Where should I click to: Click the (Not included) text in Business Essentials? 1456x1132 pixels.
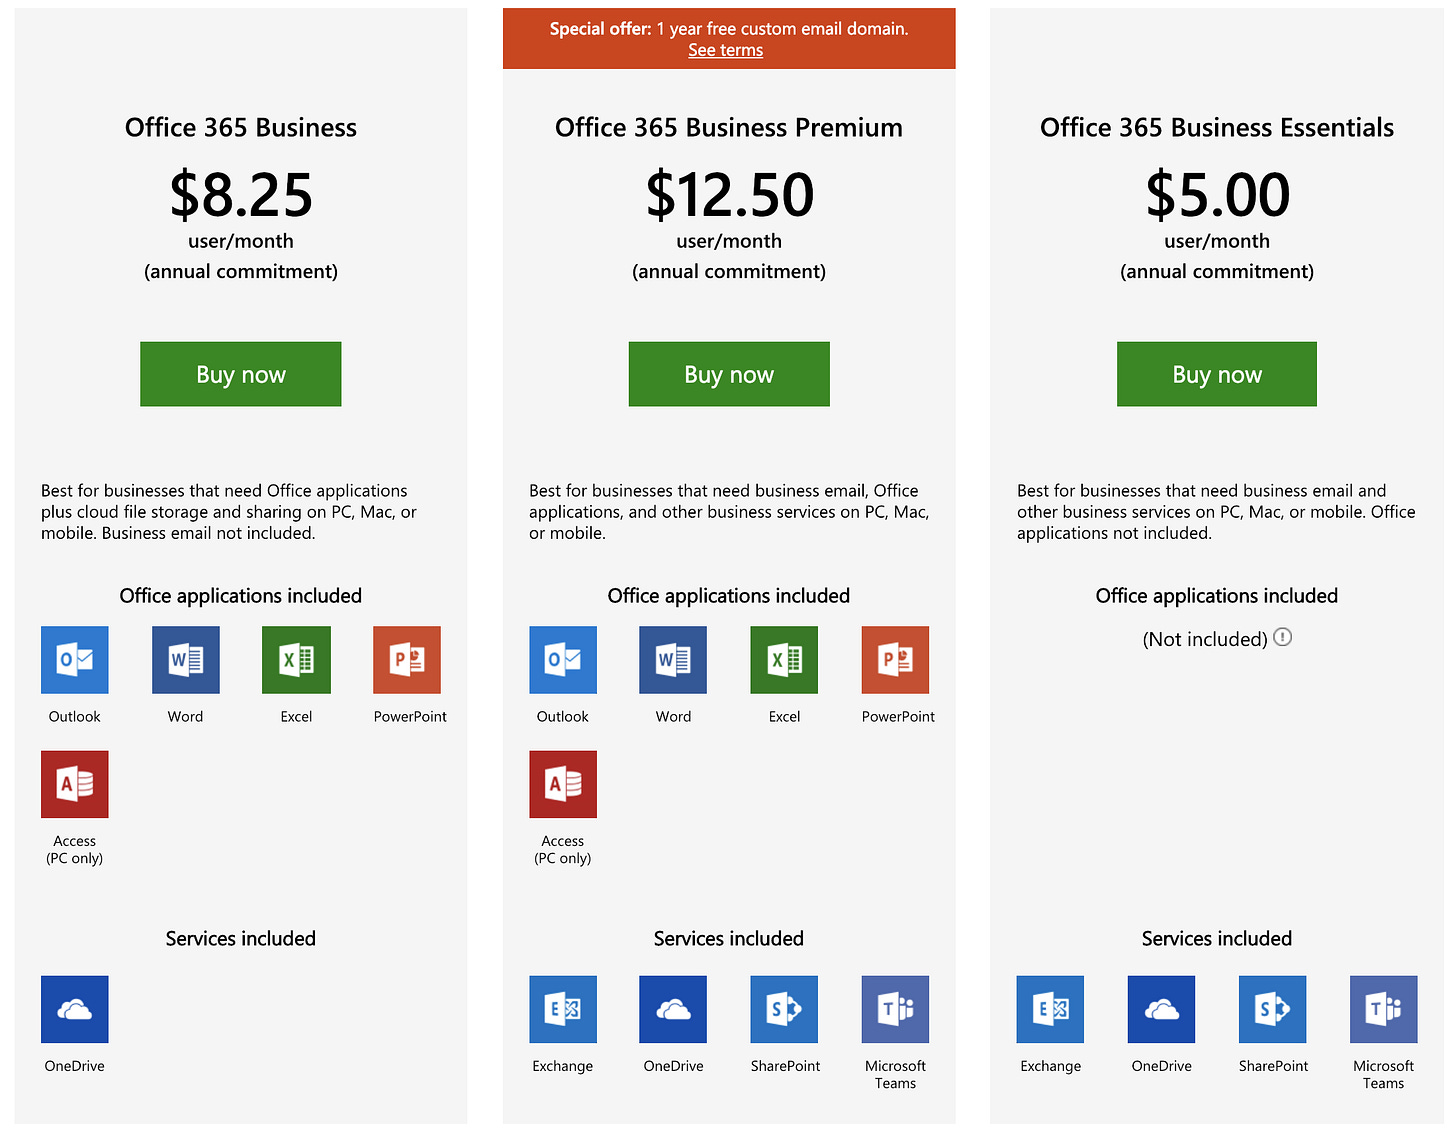(x=1205, y=639)
